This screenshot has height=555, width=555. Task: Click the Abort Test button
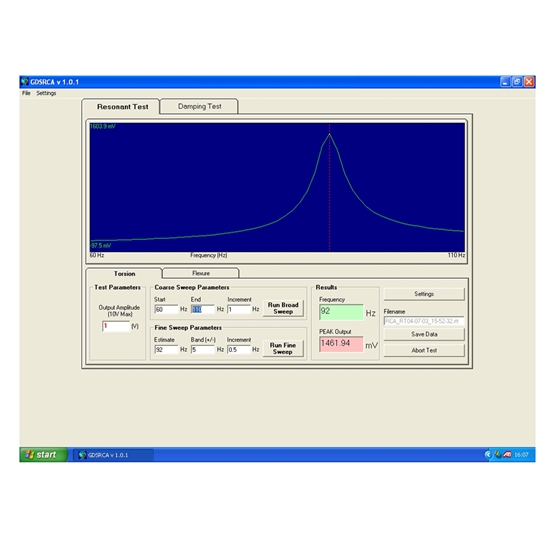pyautogui.click(x=424, y=350)
